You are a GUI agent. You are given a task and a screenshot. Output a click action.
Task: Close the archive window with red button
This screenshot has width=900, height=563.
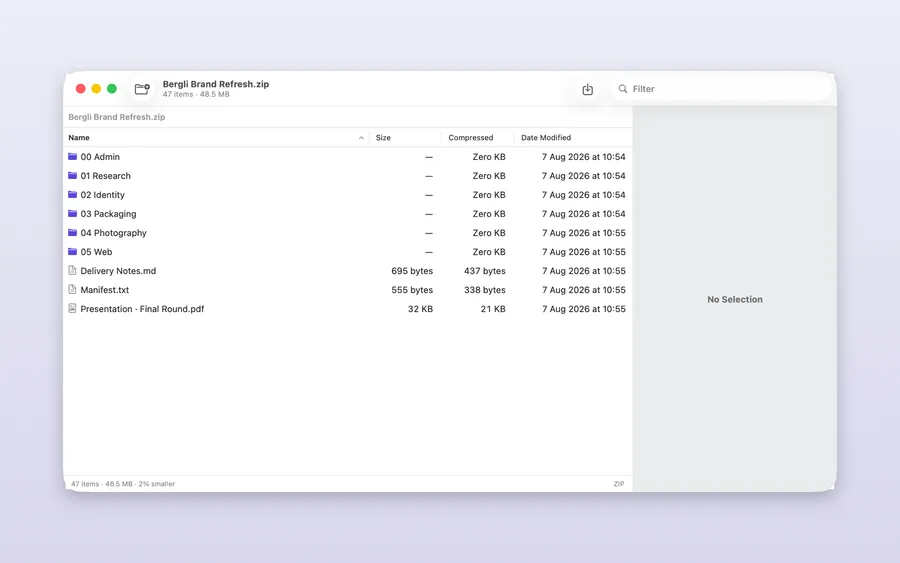pyautogui.click(x=80, y=88)
